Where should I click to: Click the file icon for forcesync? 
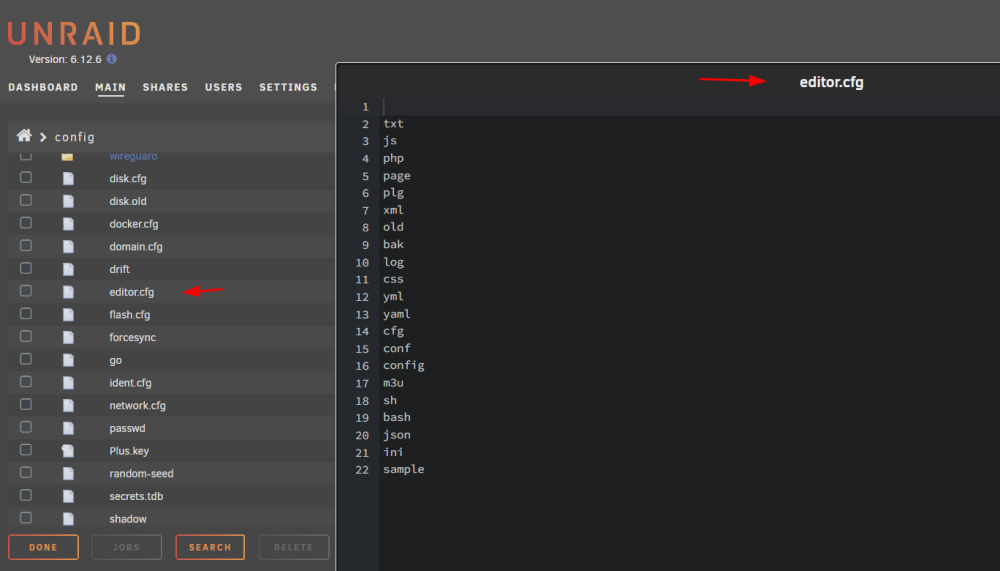tap(68, 337)
